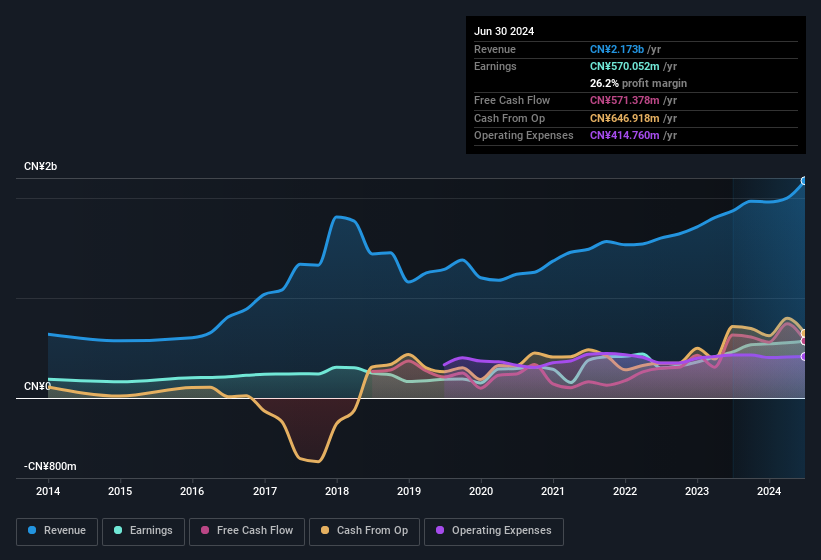Click the 2016 x-axis label
Screen dimensions: 821x560
192,491
